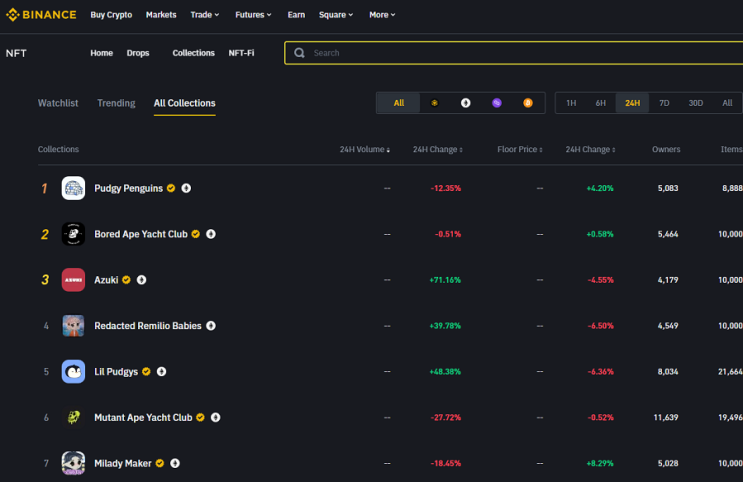Expand the Futures dropdown menu
The image size is (743, 482).
coord(253,15)
